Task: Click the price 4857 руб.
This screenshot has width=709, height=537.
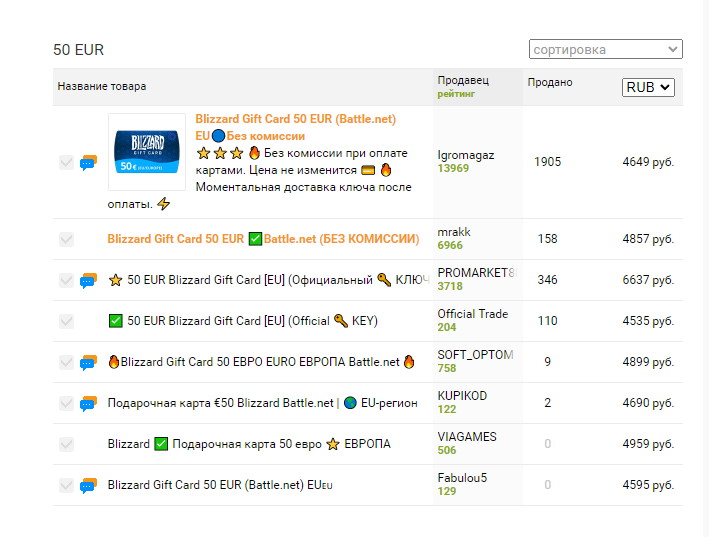Action: 648,239
